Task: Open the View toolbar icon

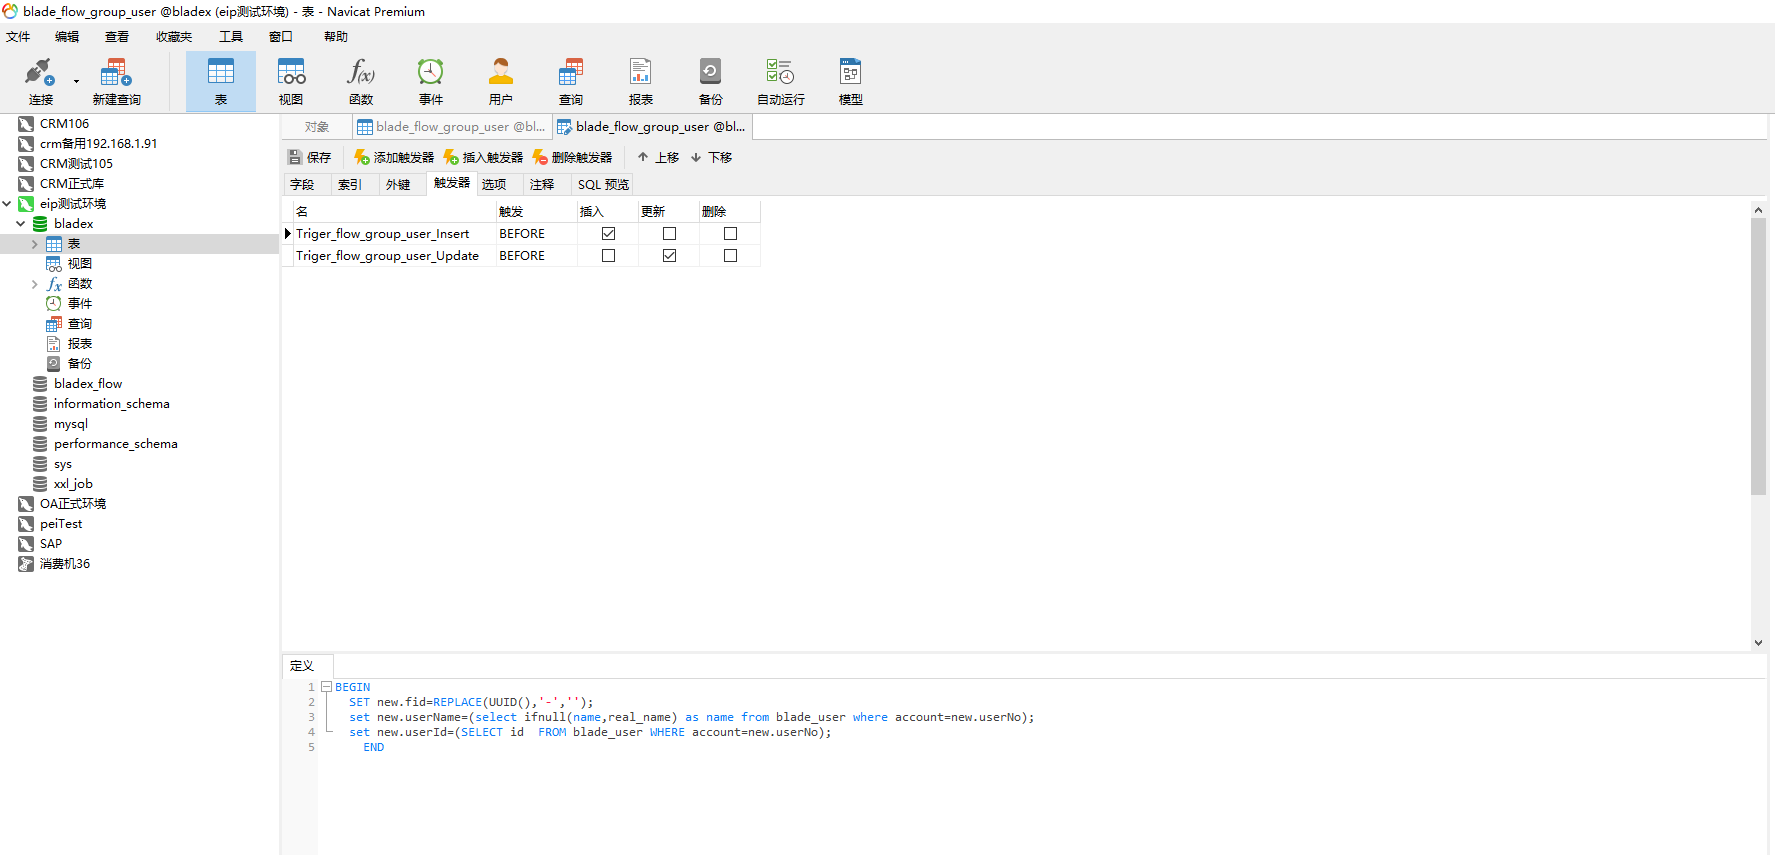Action: pos(291,82)
